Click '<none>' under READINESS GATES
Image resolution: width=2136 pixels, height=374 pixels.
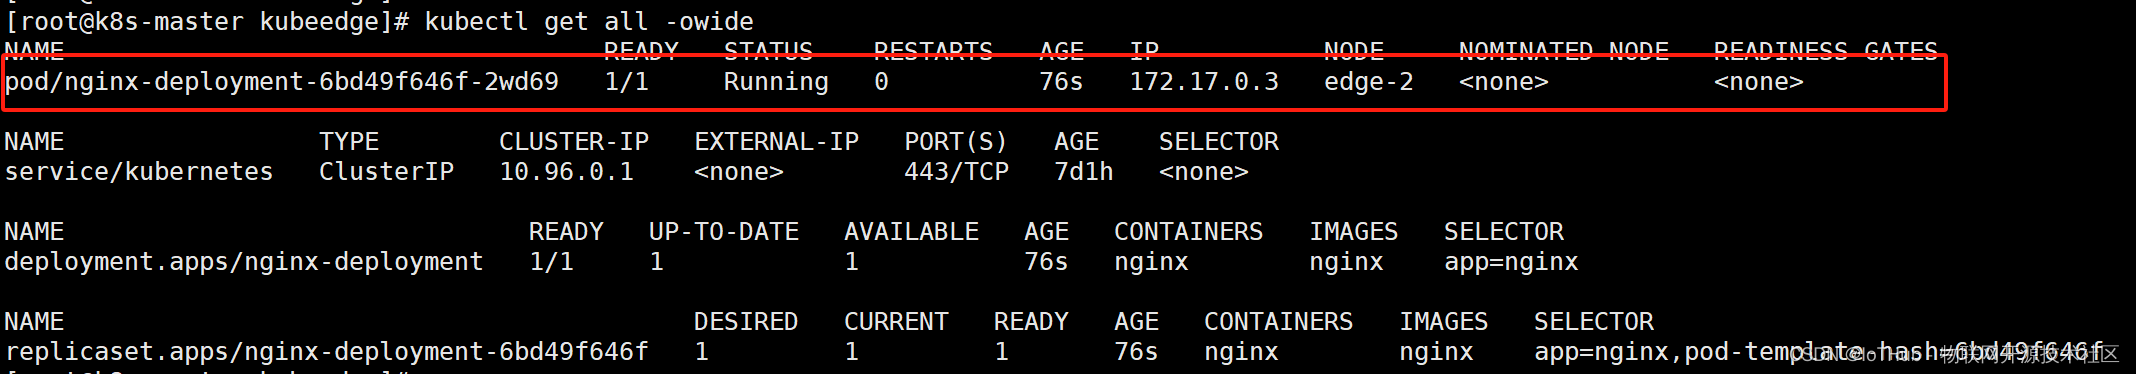coord(1759,82)
